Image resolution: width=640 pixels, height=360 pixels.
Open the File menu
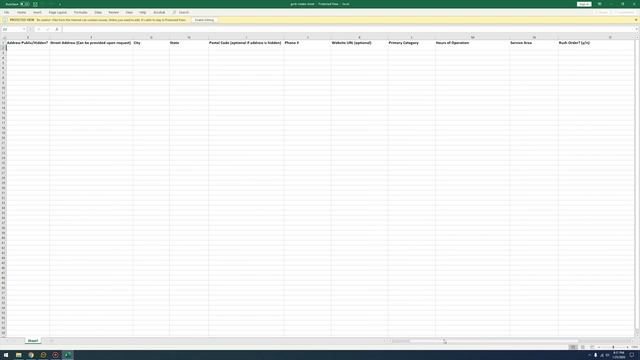[7, 13]
